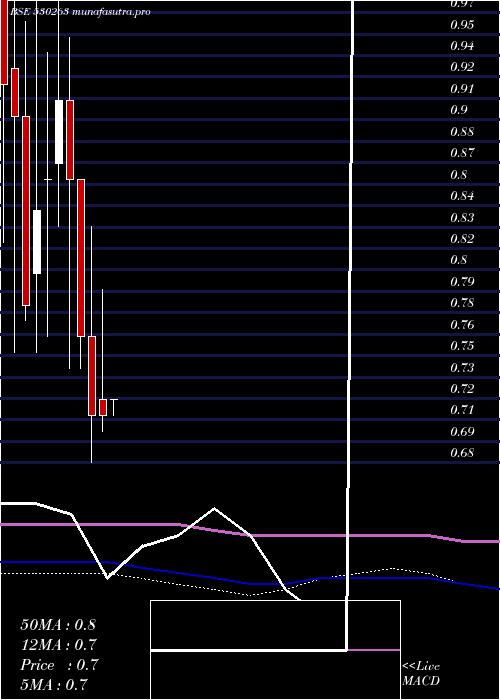Pick the 0.75 price axis label
Screen dimensions: 500x700
pyautogui.click(x=462, y=346)
